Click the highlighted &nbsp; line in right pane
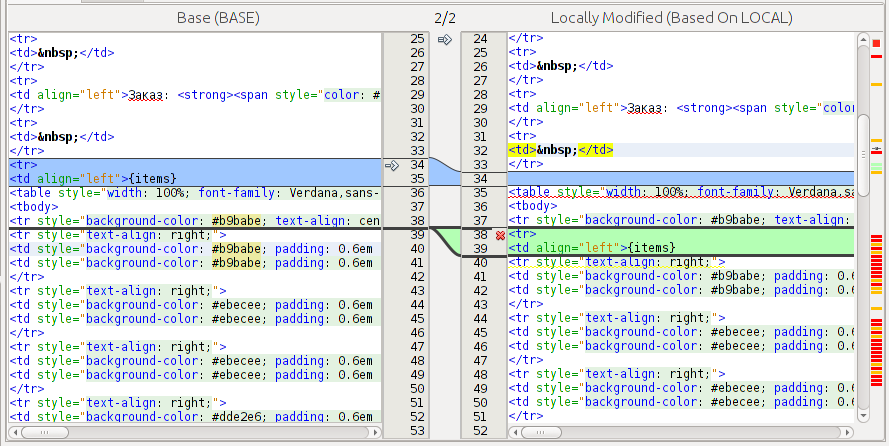Viewport: 889px width, 446px height. point(560,150)
